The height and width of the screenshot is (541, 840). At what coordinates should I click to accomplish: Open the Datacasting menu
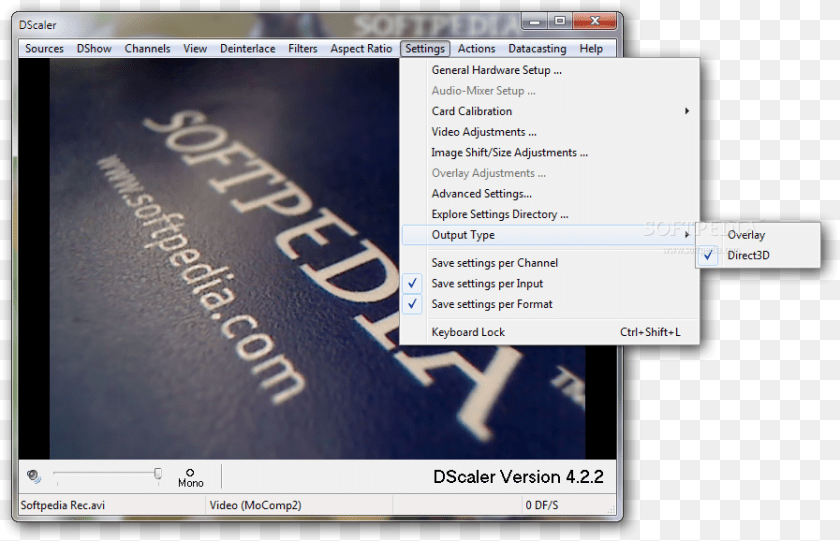click(537, 49)
